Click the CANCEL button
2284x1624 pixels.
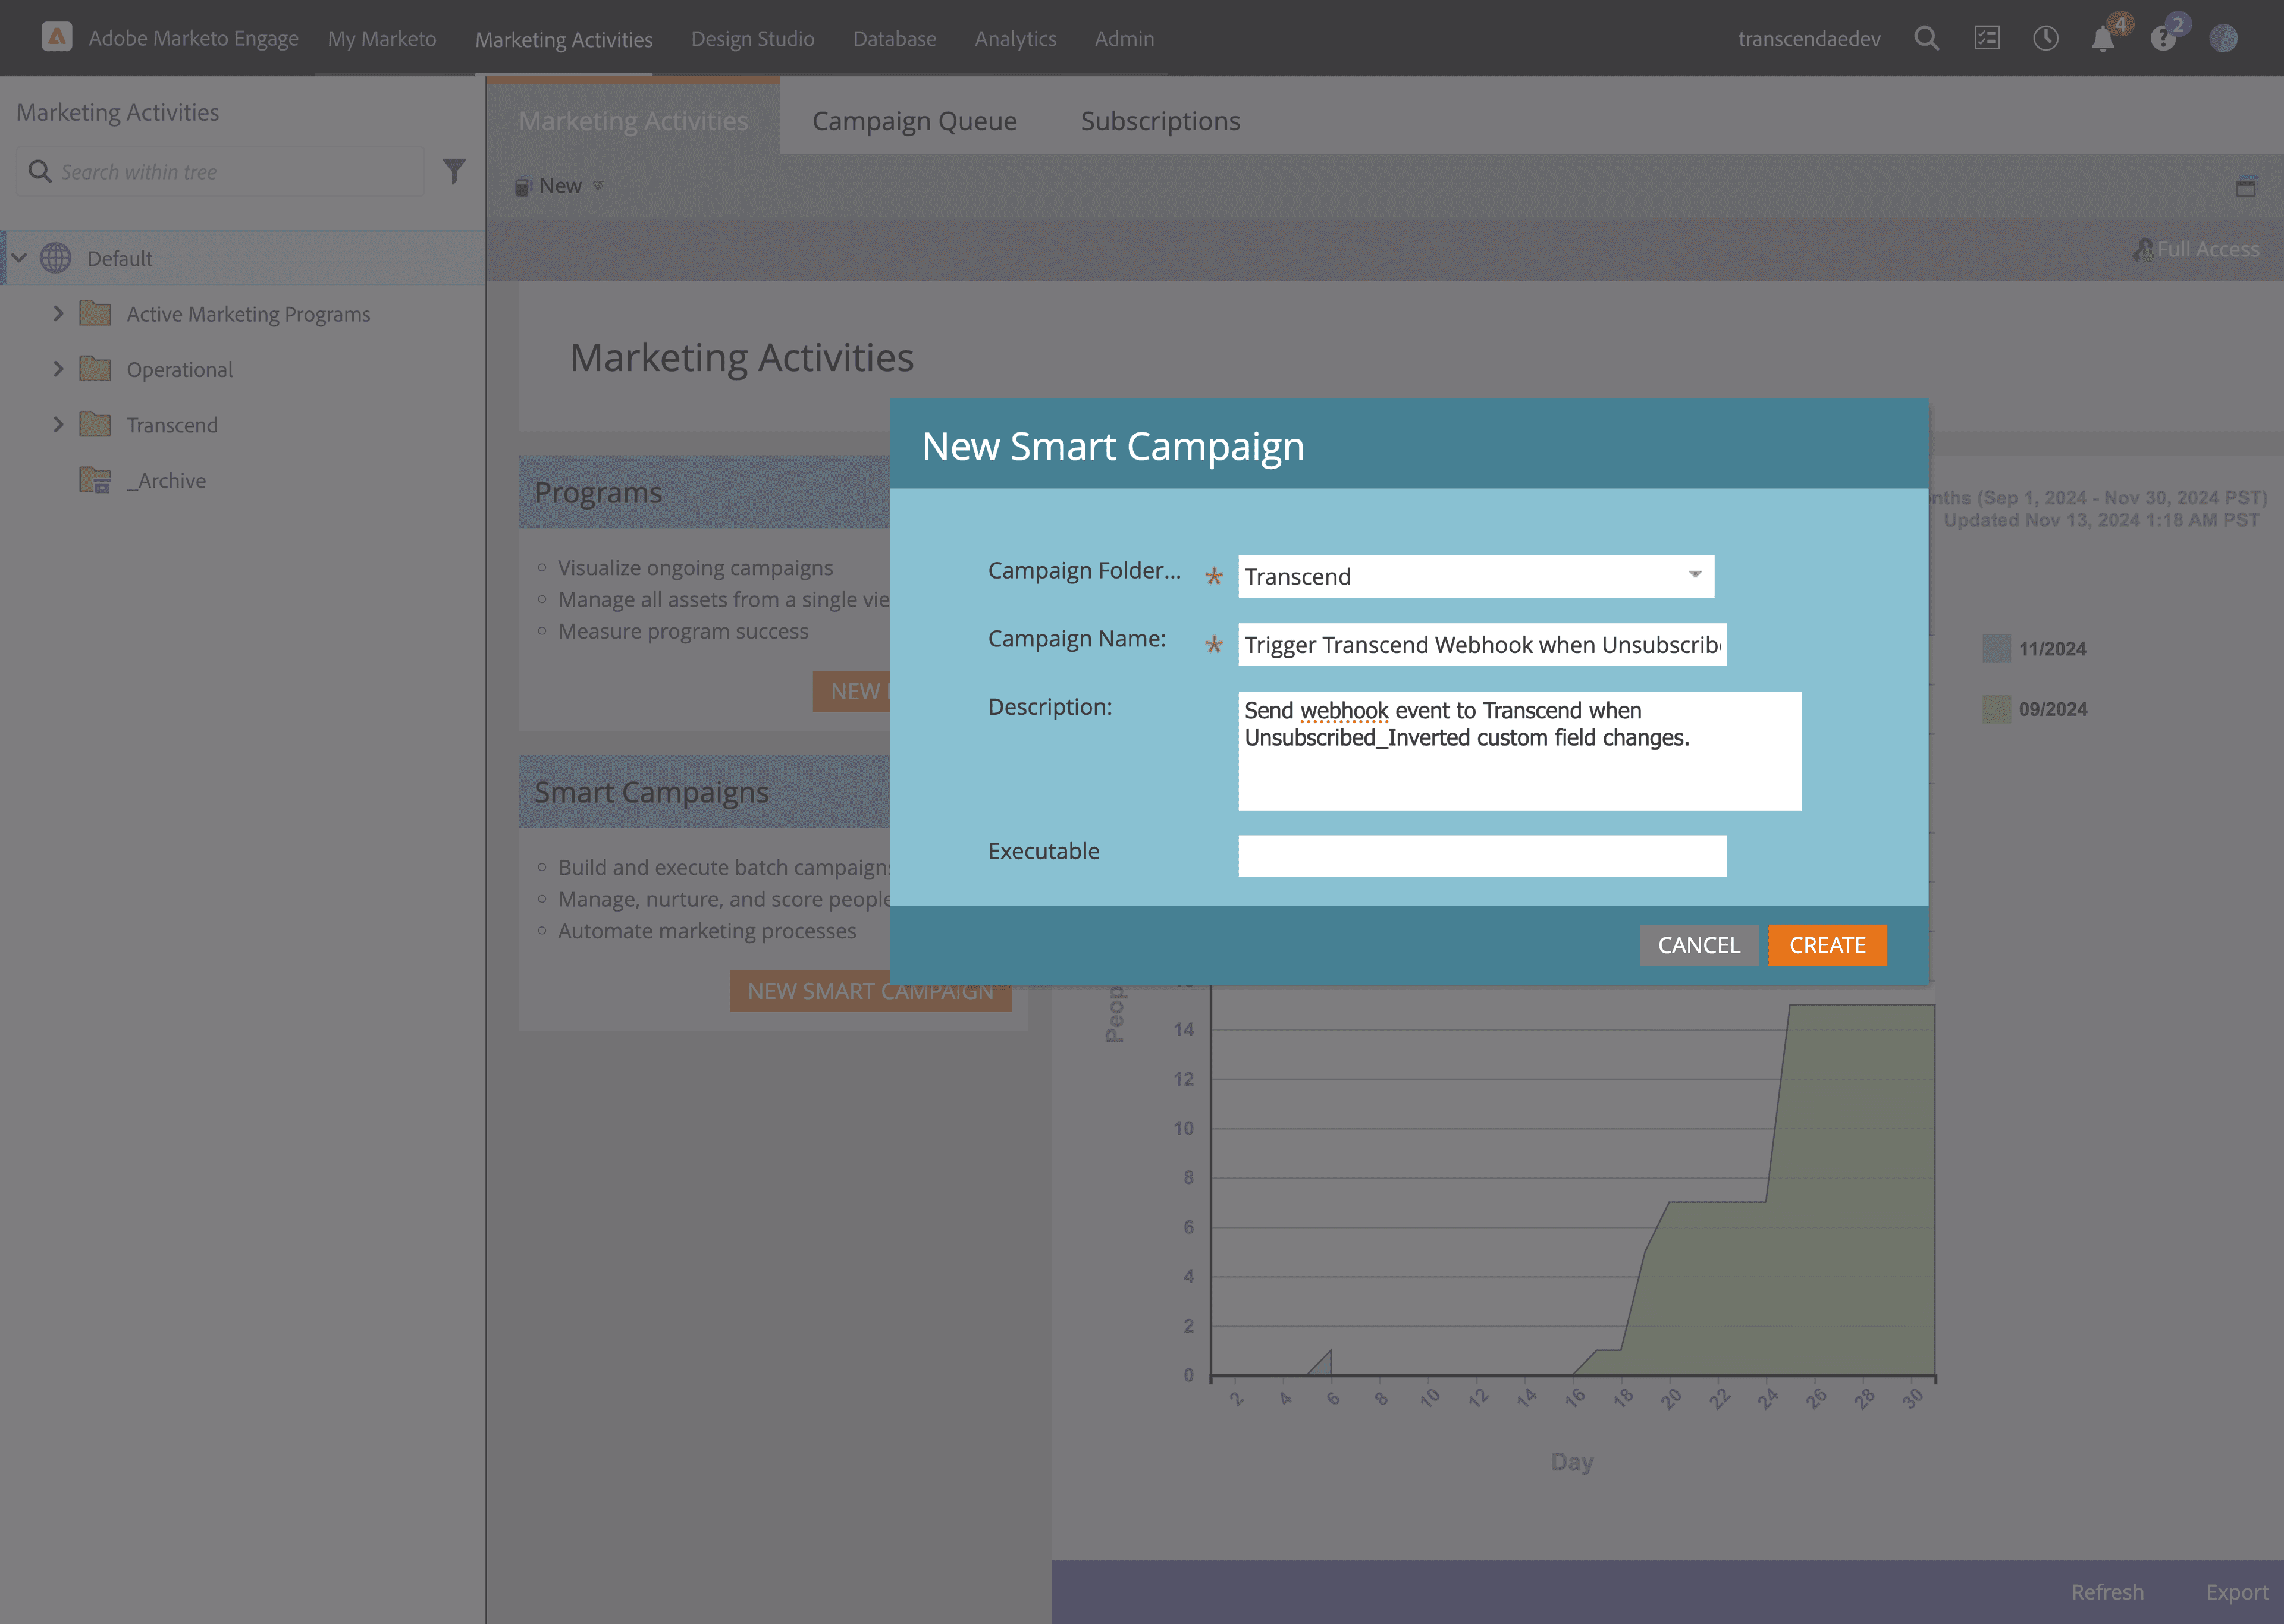pos(1699,944)
